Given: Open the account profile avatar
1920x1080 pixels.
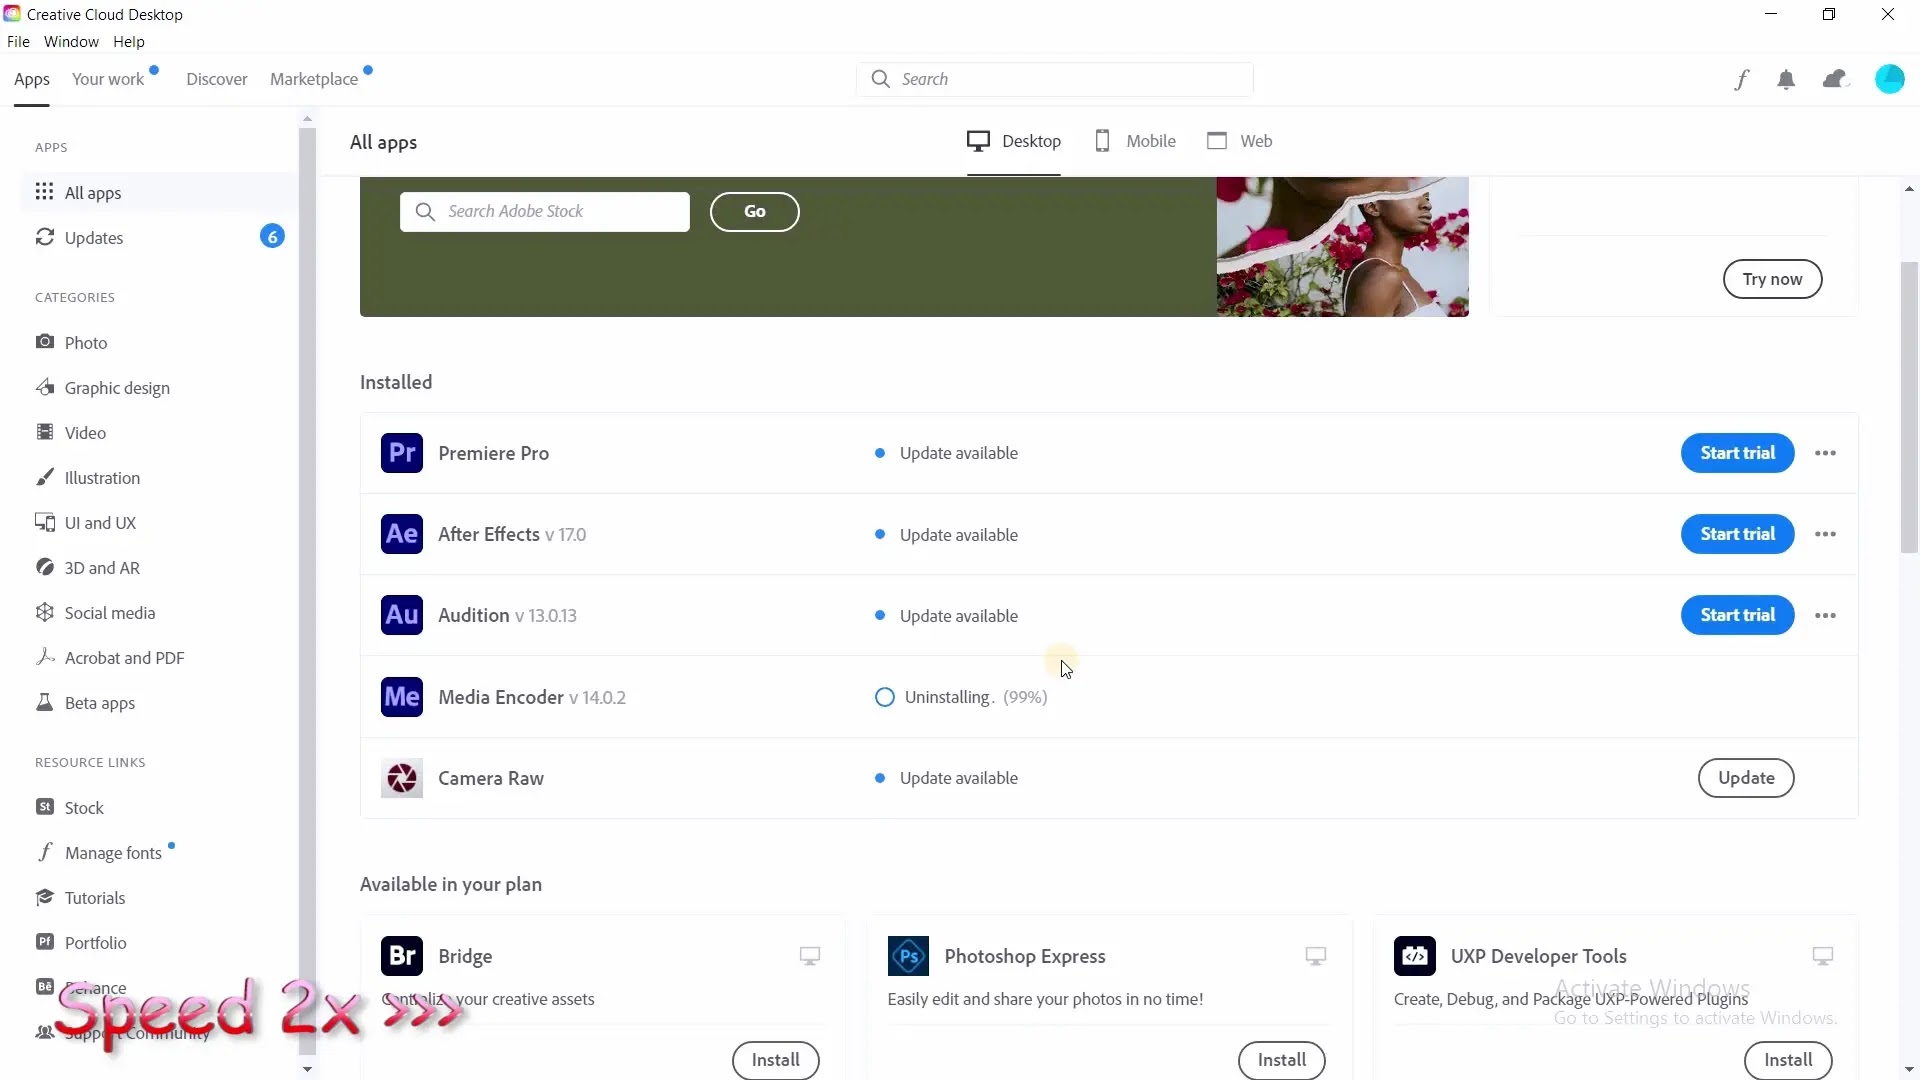Looking at the screenshot, I should tap(1889, 80).
